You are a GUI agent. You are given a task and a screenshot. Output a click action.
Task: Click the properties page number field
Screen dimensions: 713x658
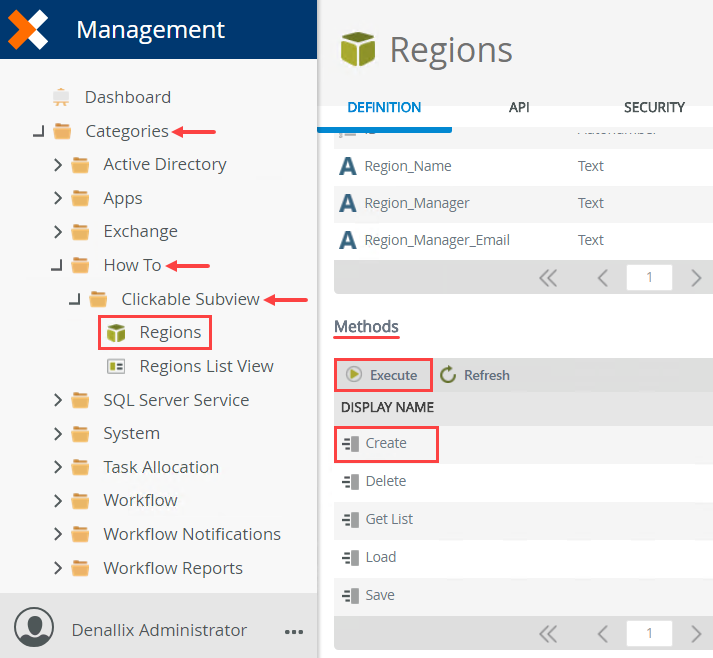click(649, 278)
